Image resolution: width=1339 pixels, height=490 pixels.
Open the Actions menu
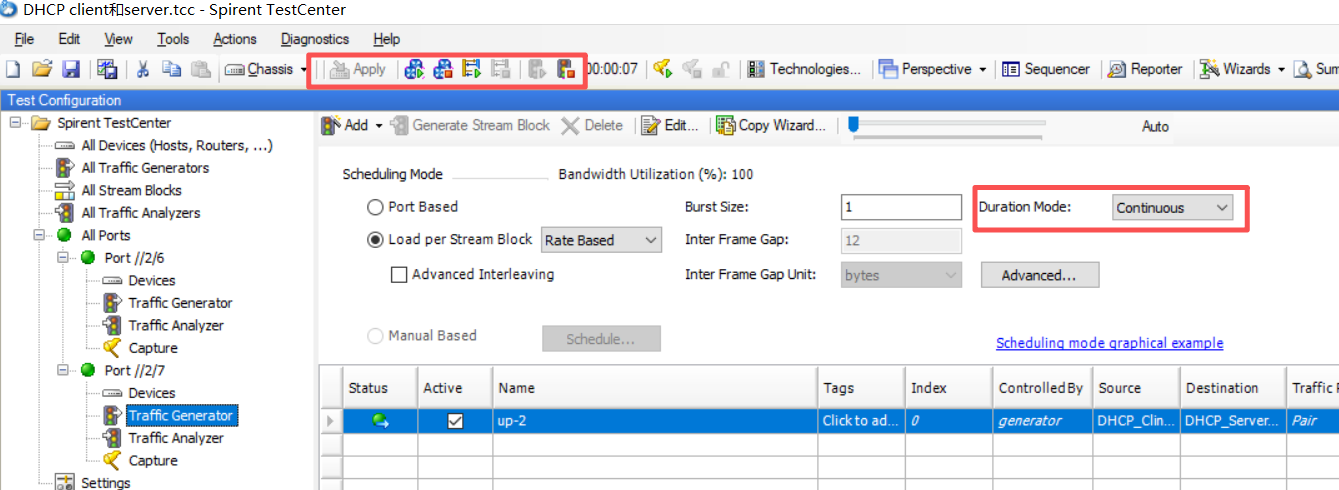coord(235,39)
